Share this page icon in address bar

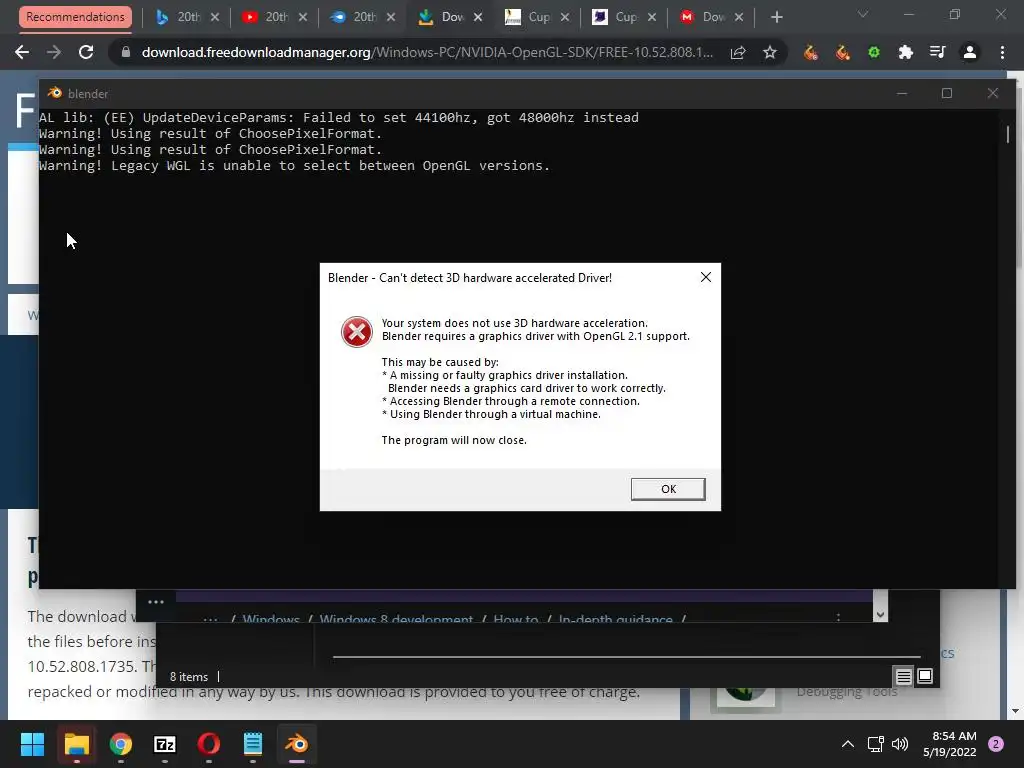pyautogui.click(x=738, y=52)
